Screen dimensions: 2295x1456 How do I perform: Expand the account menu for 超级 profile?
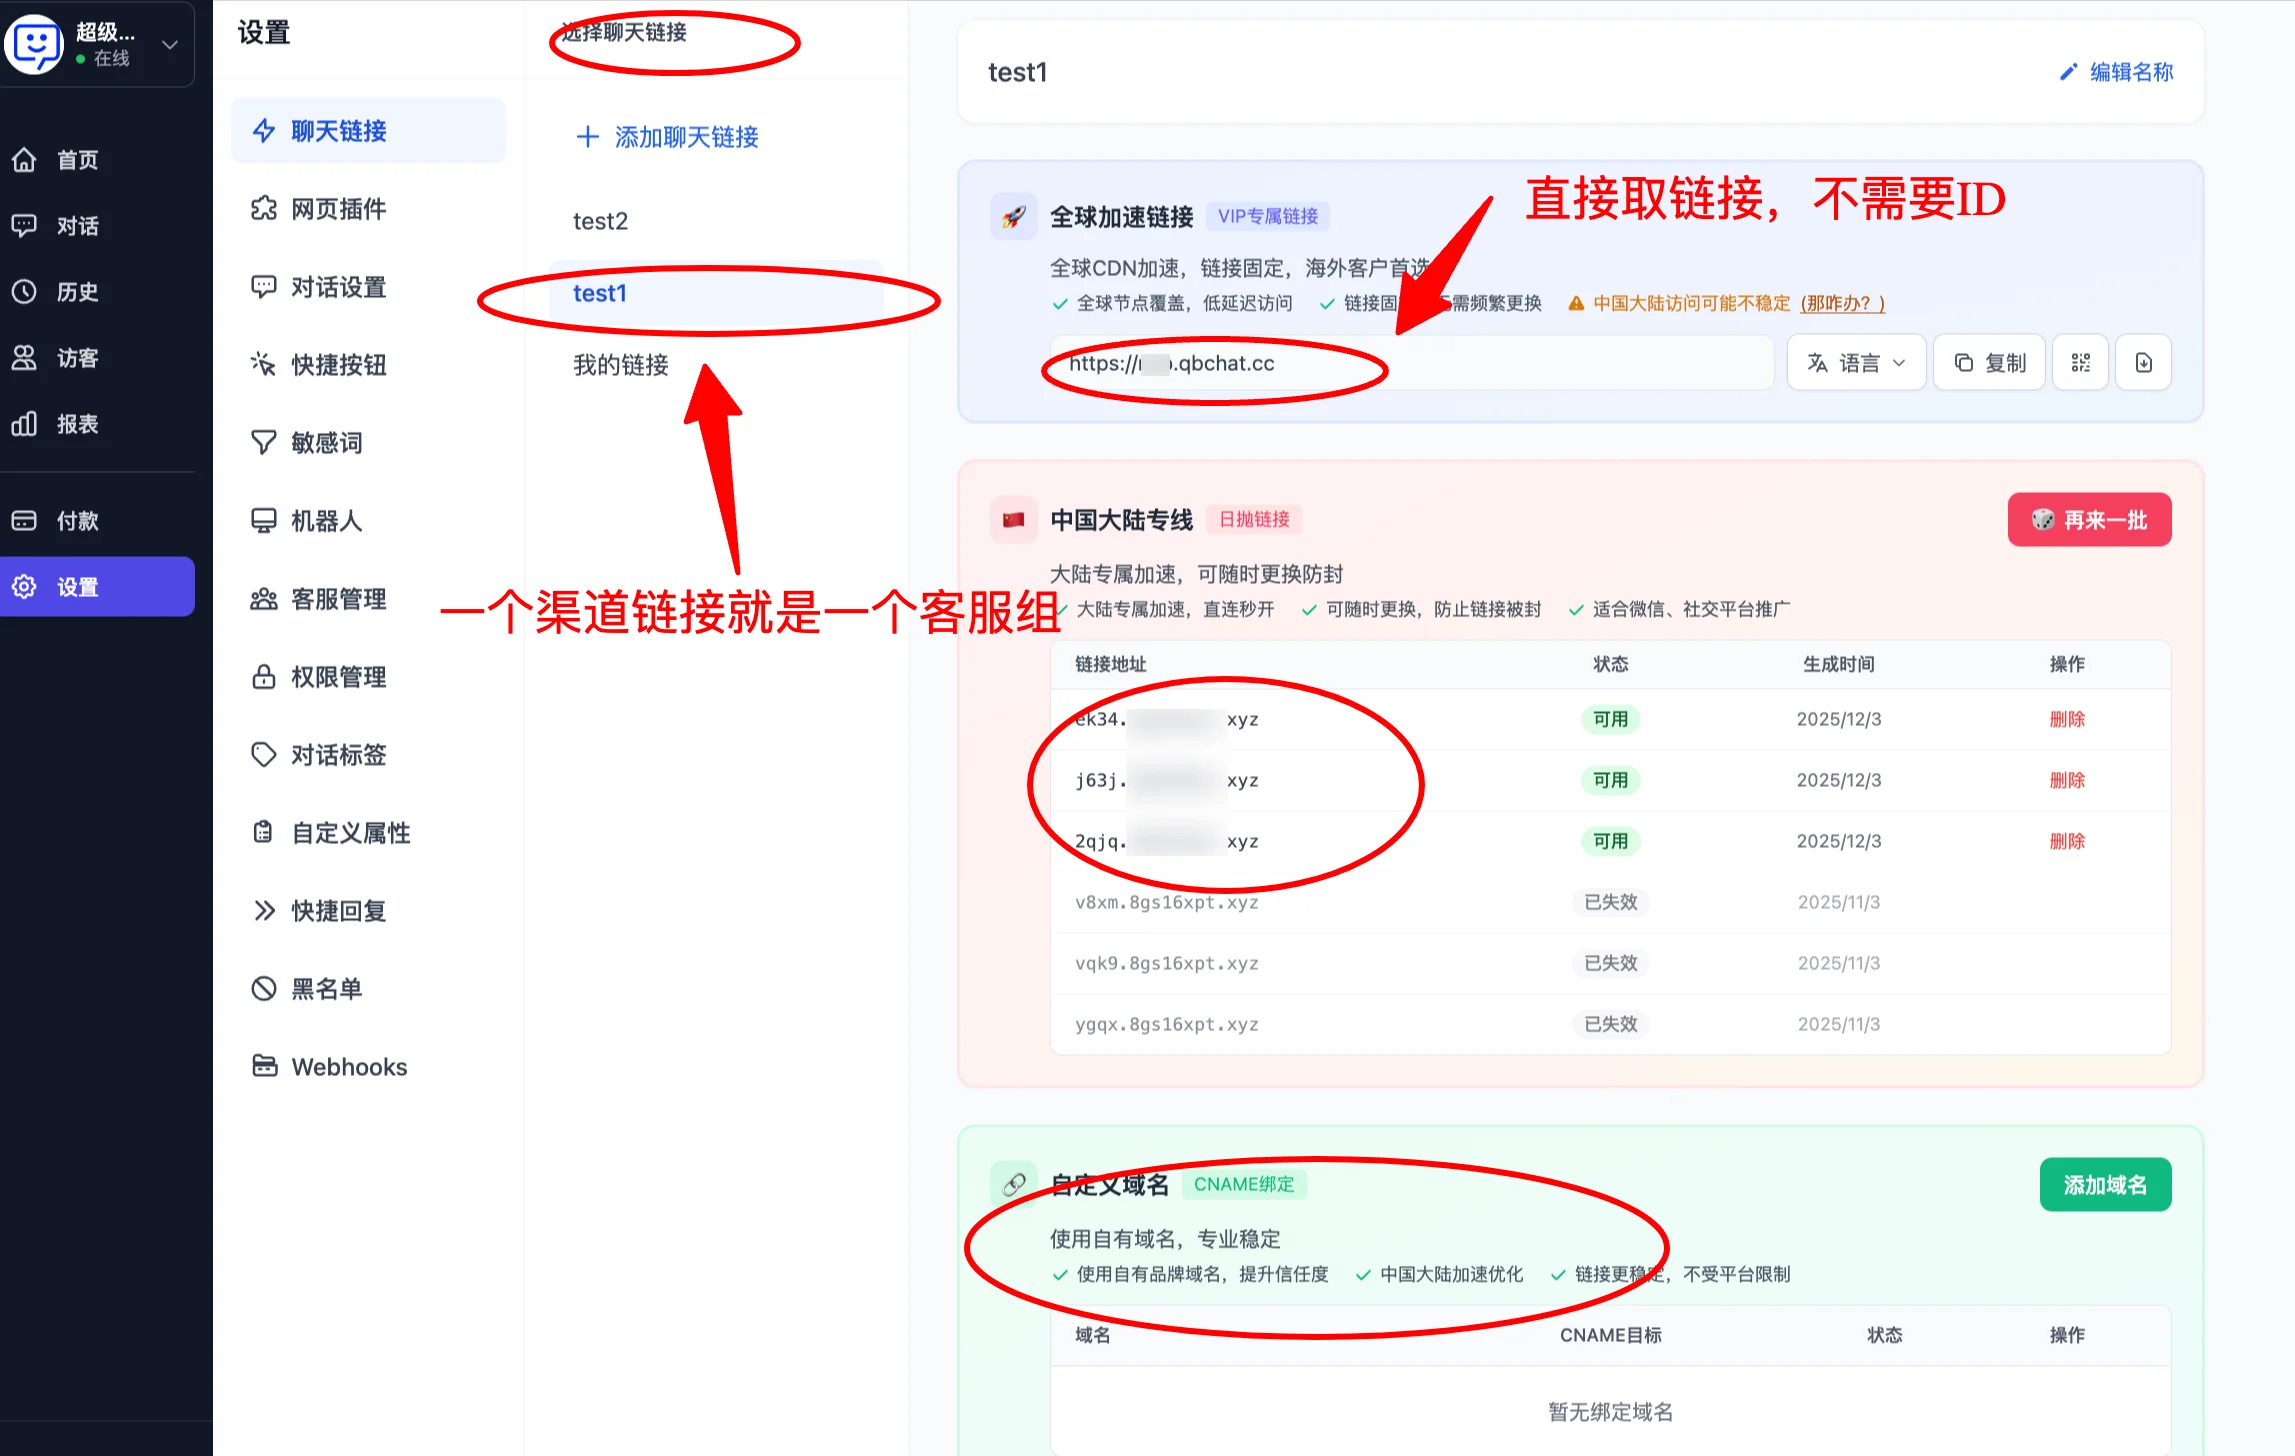[x=168, y=44]
